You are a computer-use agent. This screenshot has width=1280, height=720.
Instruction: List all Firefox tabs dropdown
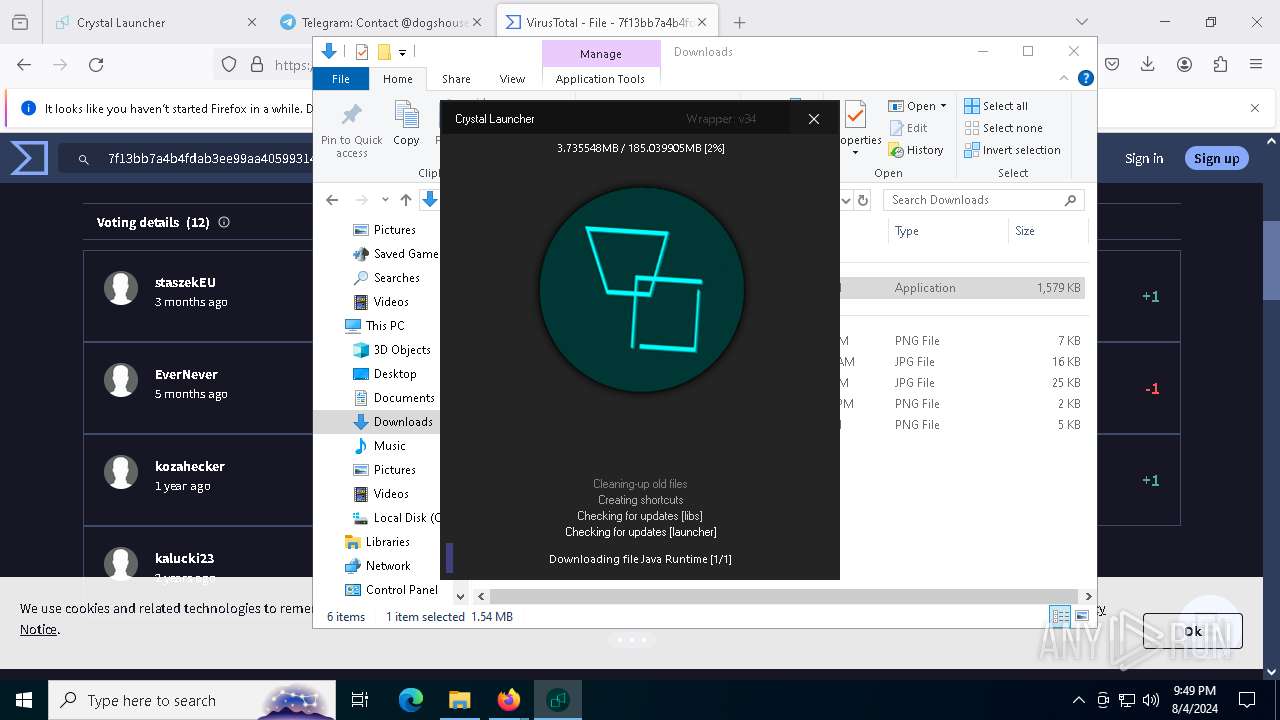pyautogui.click(x=1082, y=22)
